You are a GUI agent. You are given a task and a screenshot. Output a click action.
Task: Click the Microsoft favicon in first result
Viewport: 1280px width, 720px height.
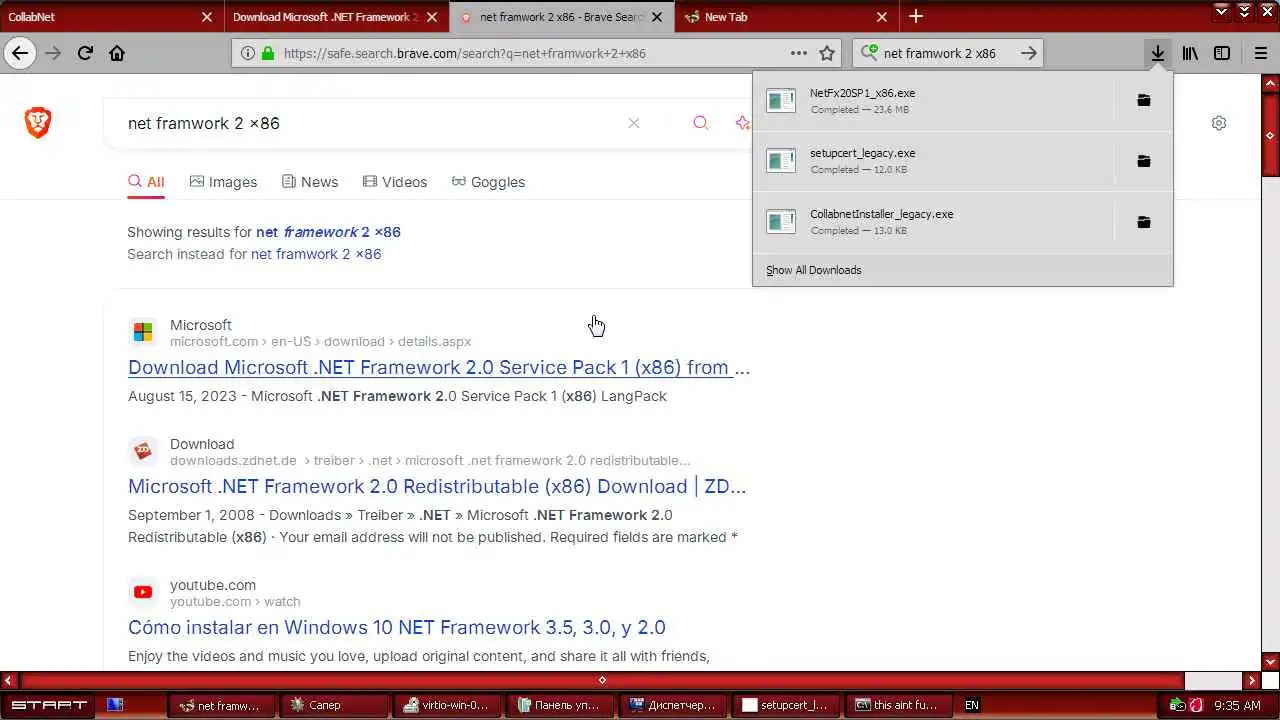(143, 332)
